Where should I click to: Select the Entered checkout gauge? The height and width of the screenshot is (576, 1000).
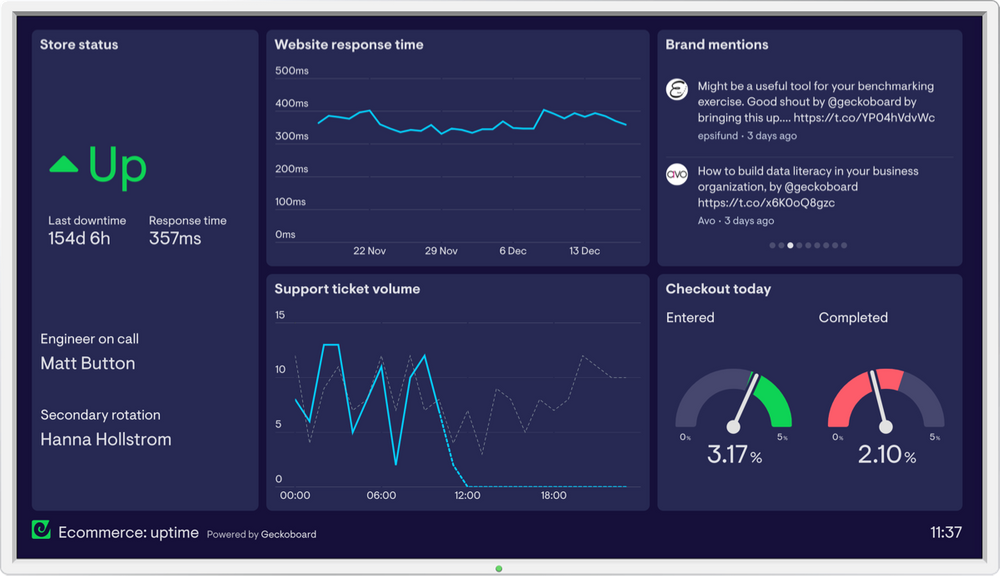pyautogui.click(x=733, y=410)
